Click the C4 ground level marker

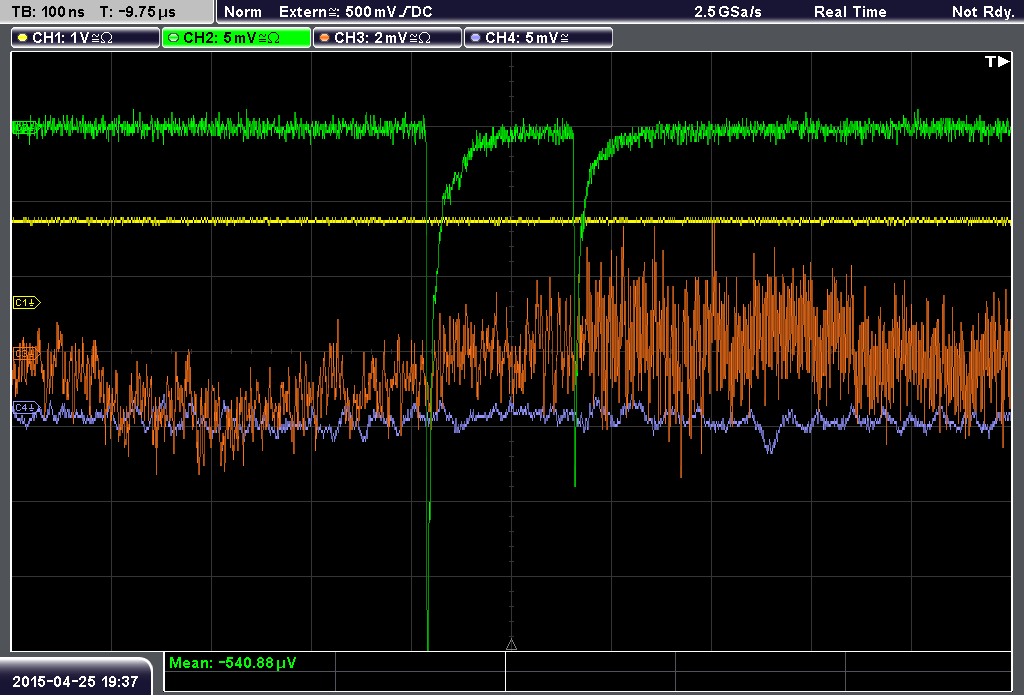26,408
